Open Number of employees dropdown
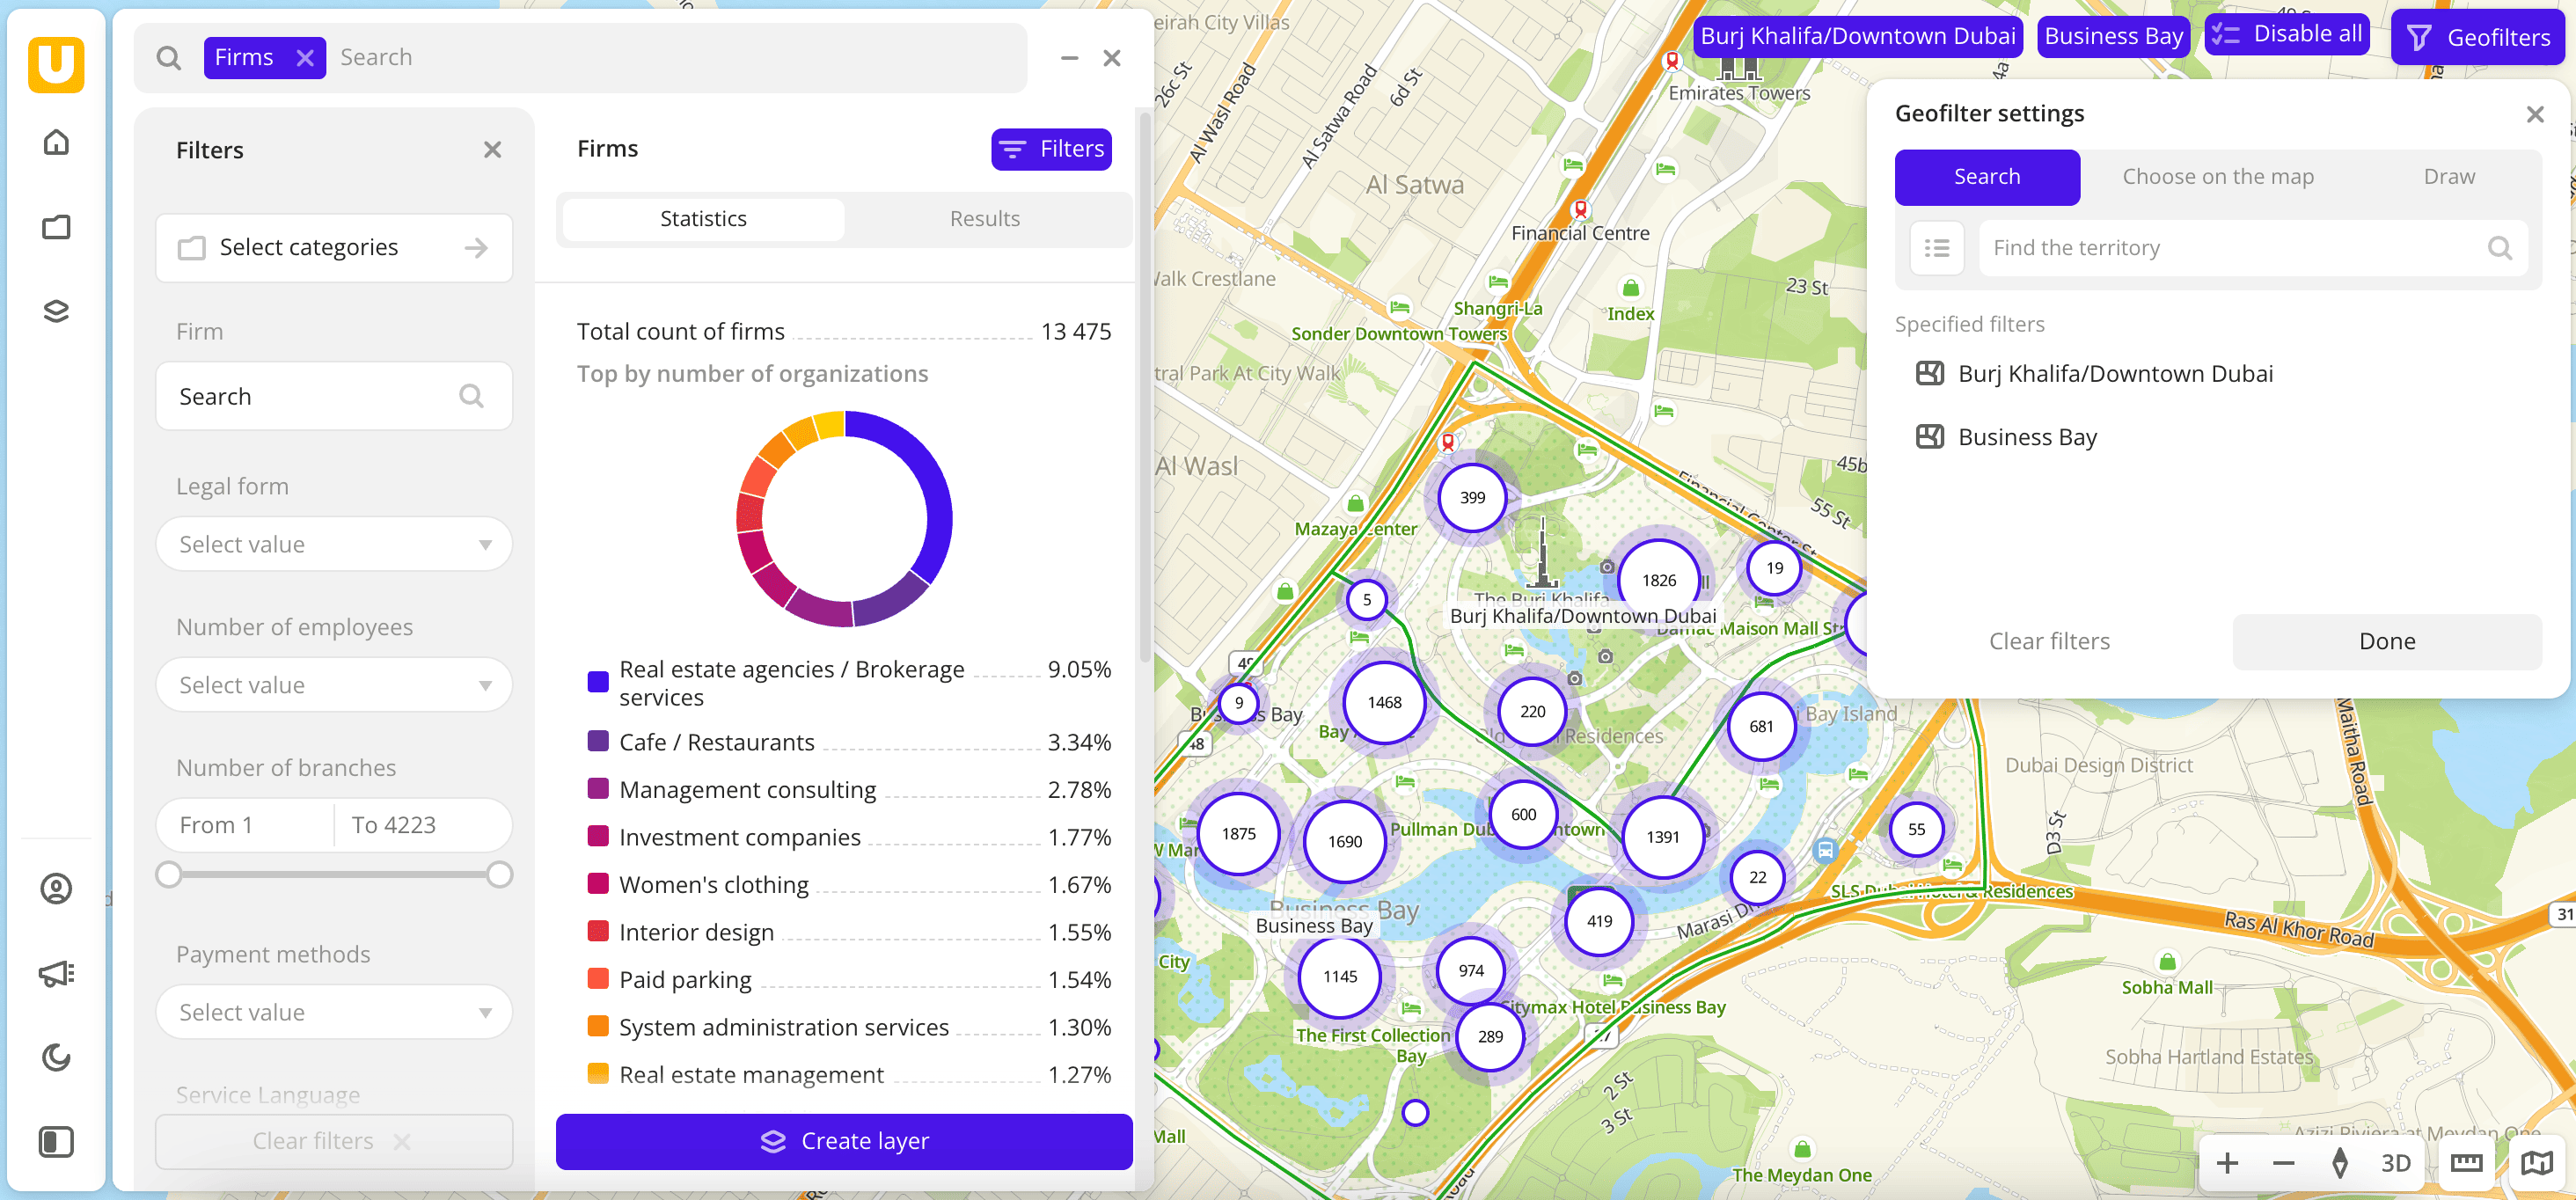Image resolution: width=2576 pixels, height=1200 pixels. point(333,685)
